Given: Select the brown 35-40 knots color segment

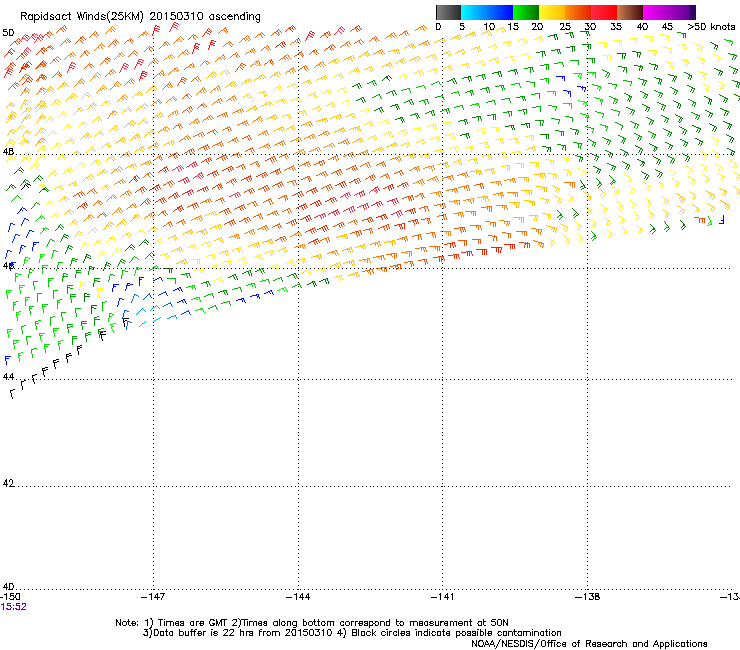Looking at the screenshot, I should click(x=630, y=12).
